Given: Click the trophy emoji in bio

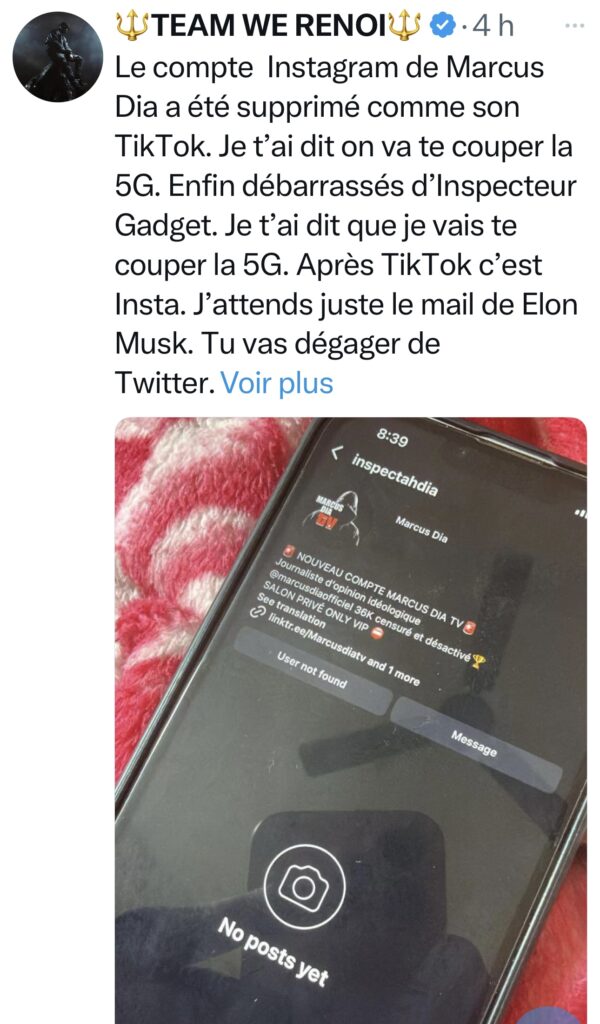Looking at the screenshot, I should [x=478, y=662].
